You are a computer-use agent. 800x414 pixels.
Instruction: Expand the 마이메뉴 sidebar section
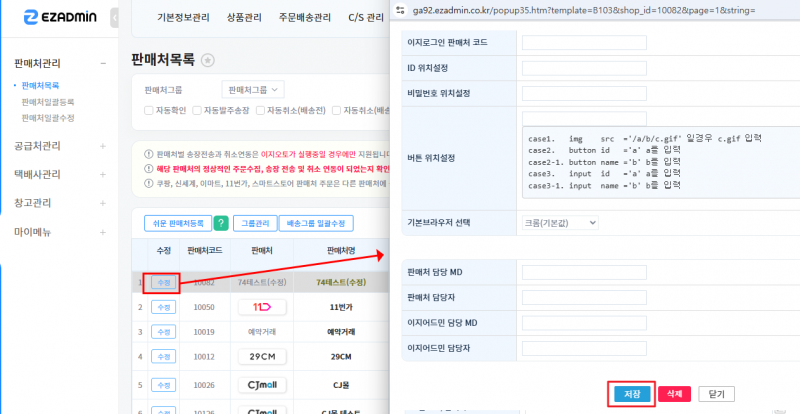pos(103,232)
